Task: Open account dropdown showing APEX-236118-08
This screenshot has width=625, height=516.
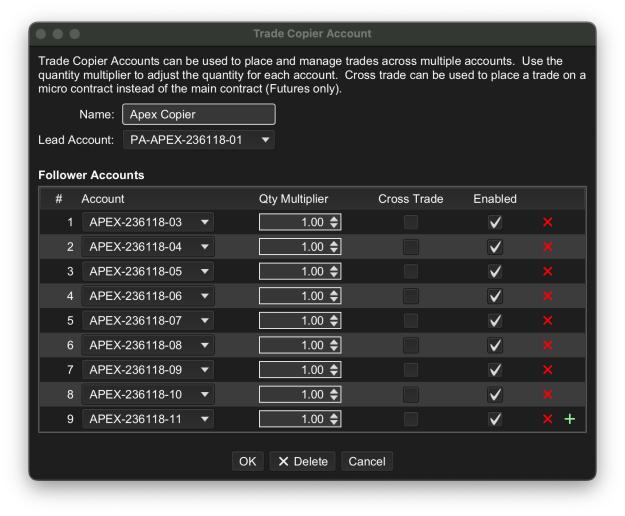Action: tap(148, 345)
